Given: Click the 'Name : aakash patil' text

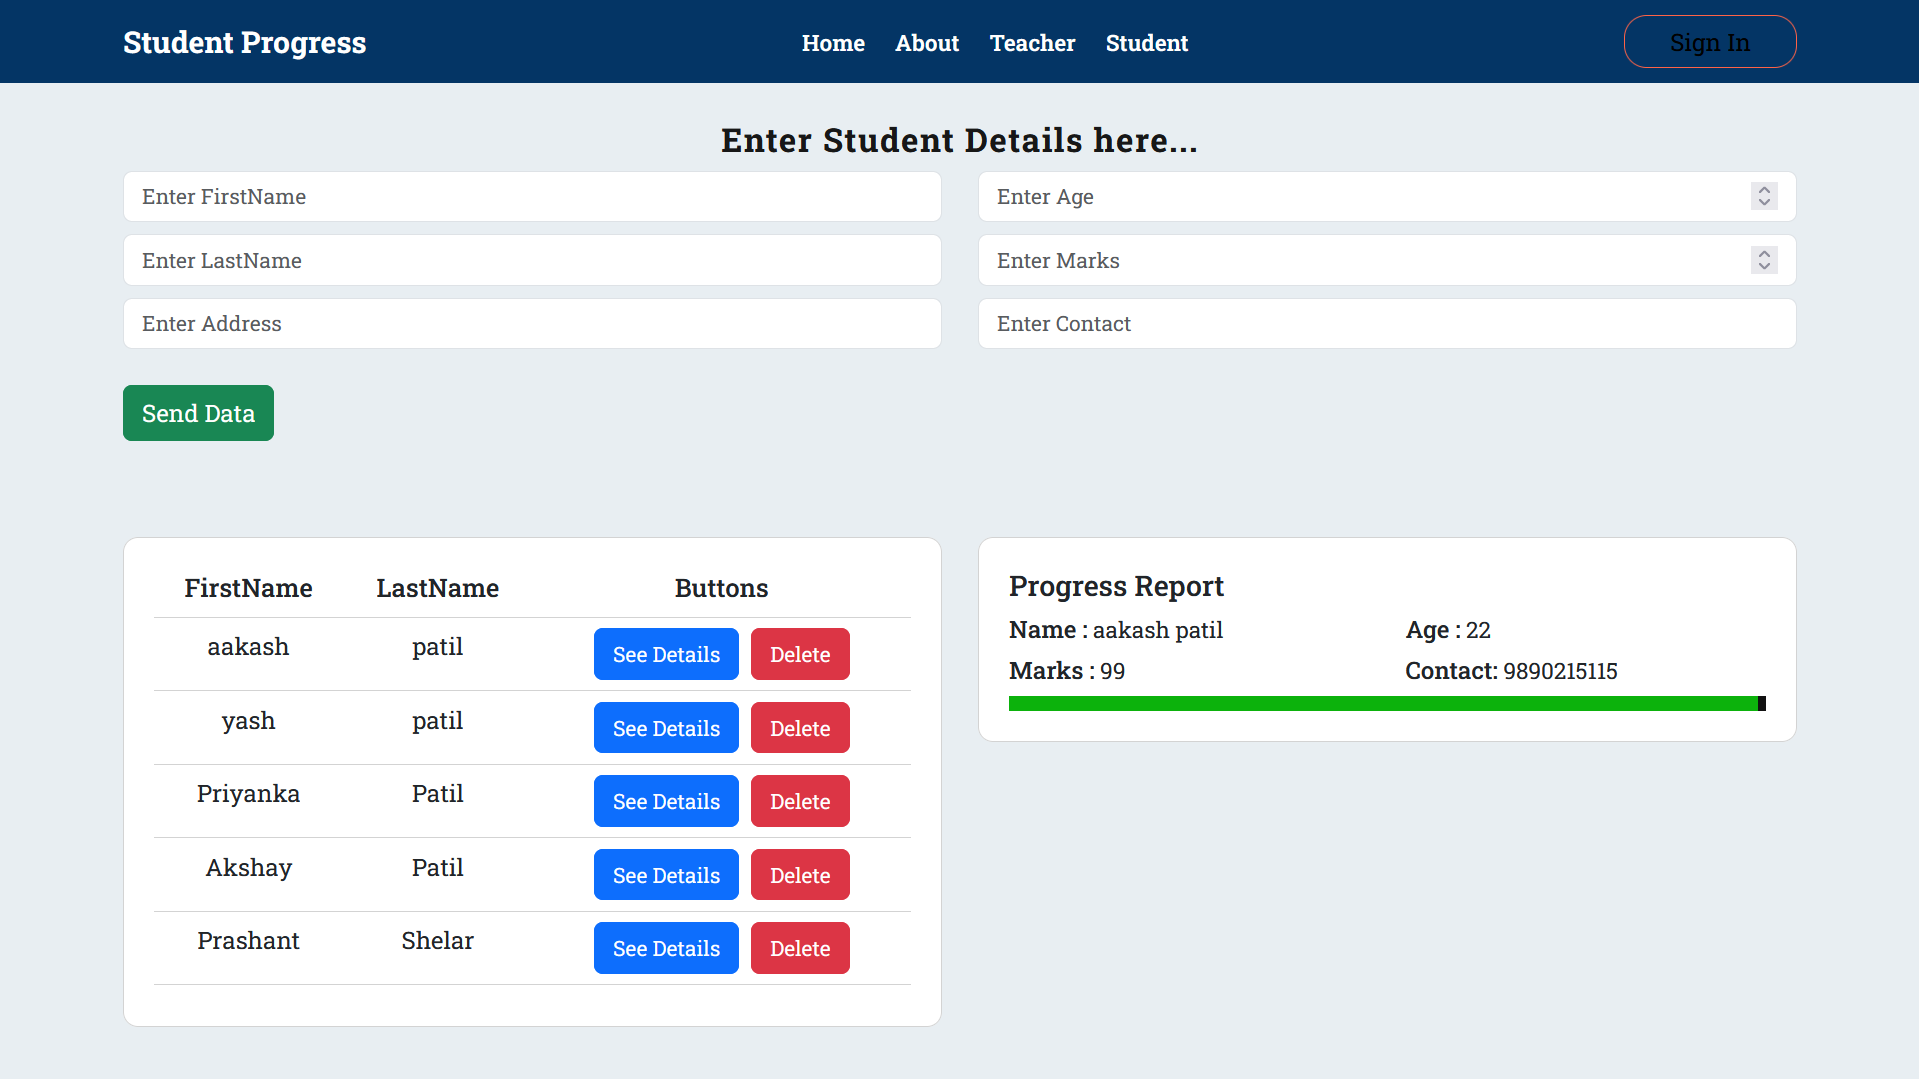Looking at the screenshot, I should 1116,630.
